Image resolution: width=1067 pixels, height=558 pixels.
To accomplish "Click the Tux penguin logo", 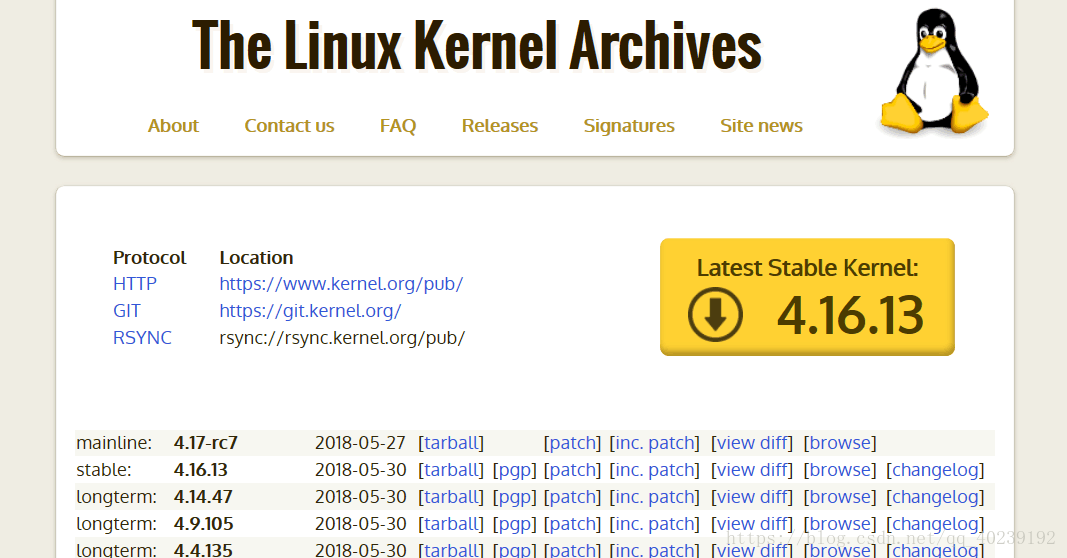I will 934,71.
